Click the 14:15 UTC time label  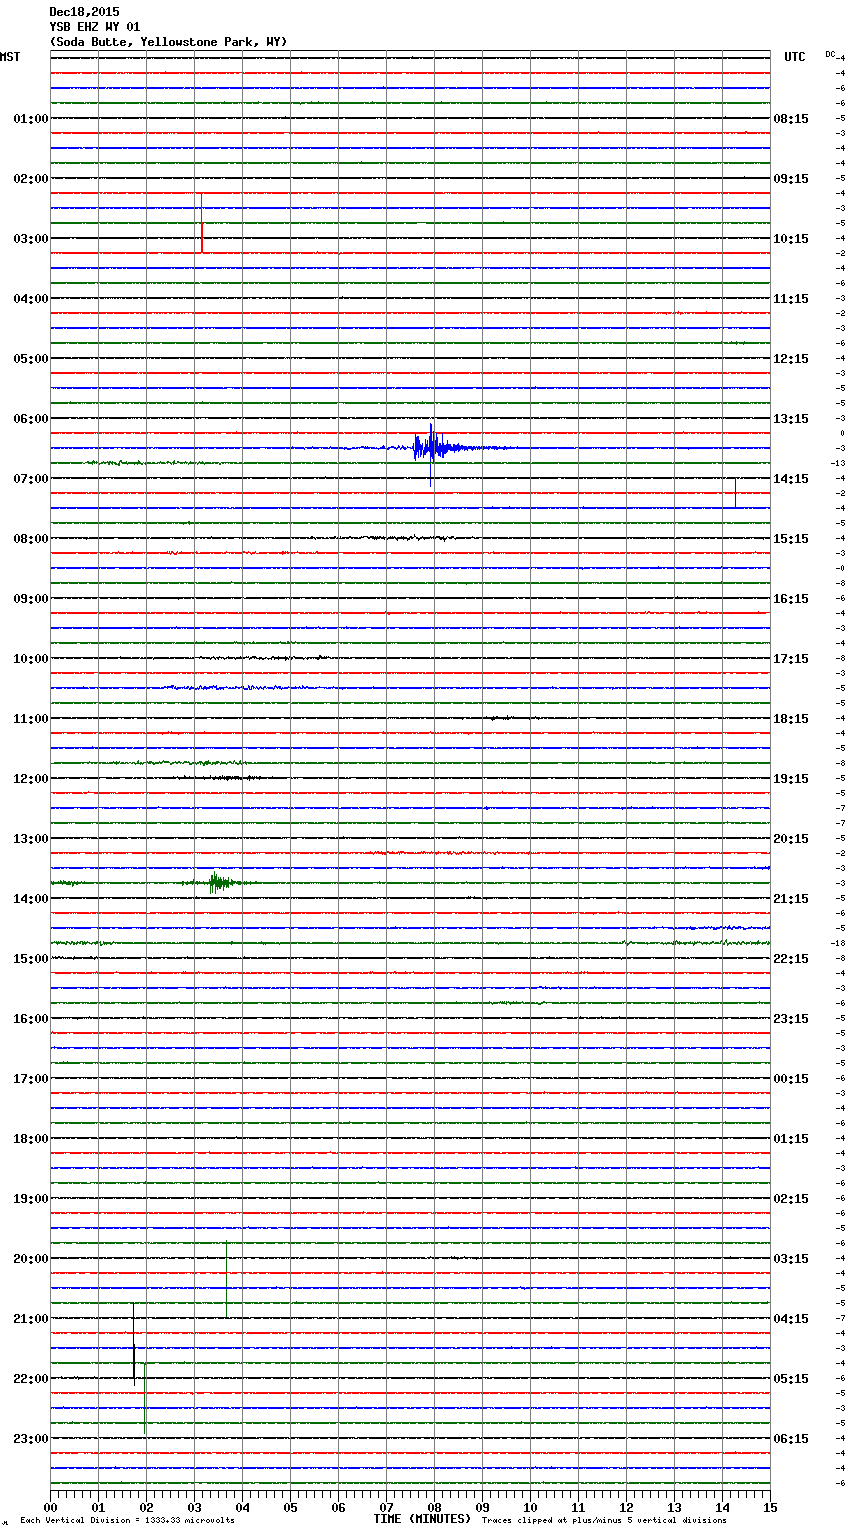click(x=791, y=479)
